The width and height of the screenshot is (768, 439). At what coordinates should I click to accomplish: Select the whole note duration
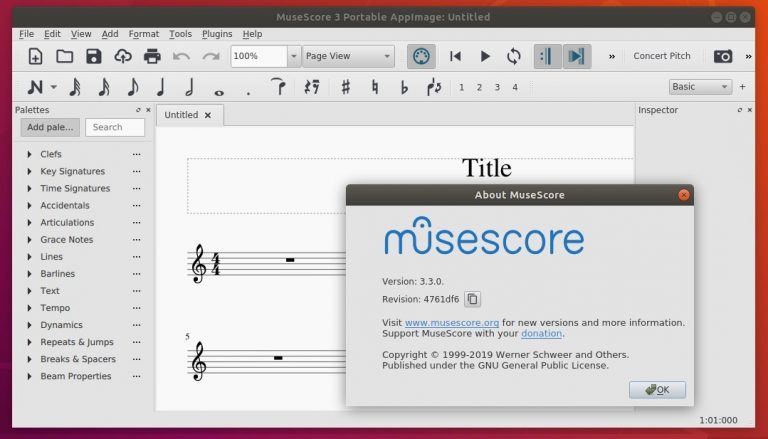[219, 92]
